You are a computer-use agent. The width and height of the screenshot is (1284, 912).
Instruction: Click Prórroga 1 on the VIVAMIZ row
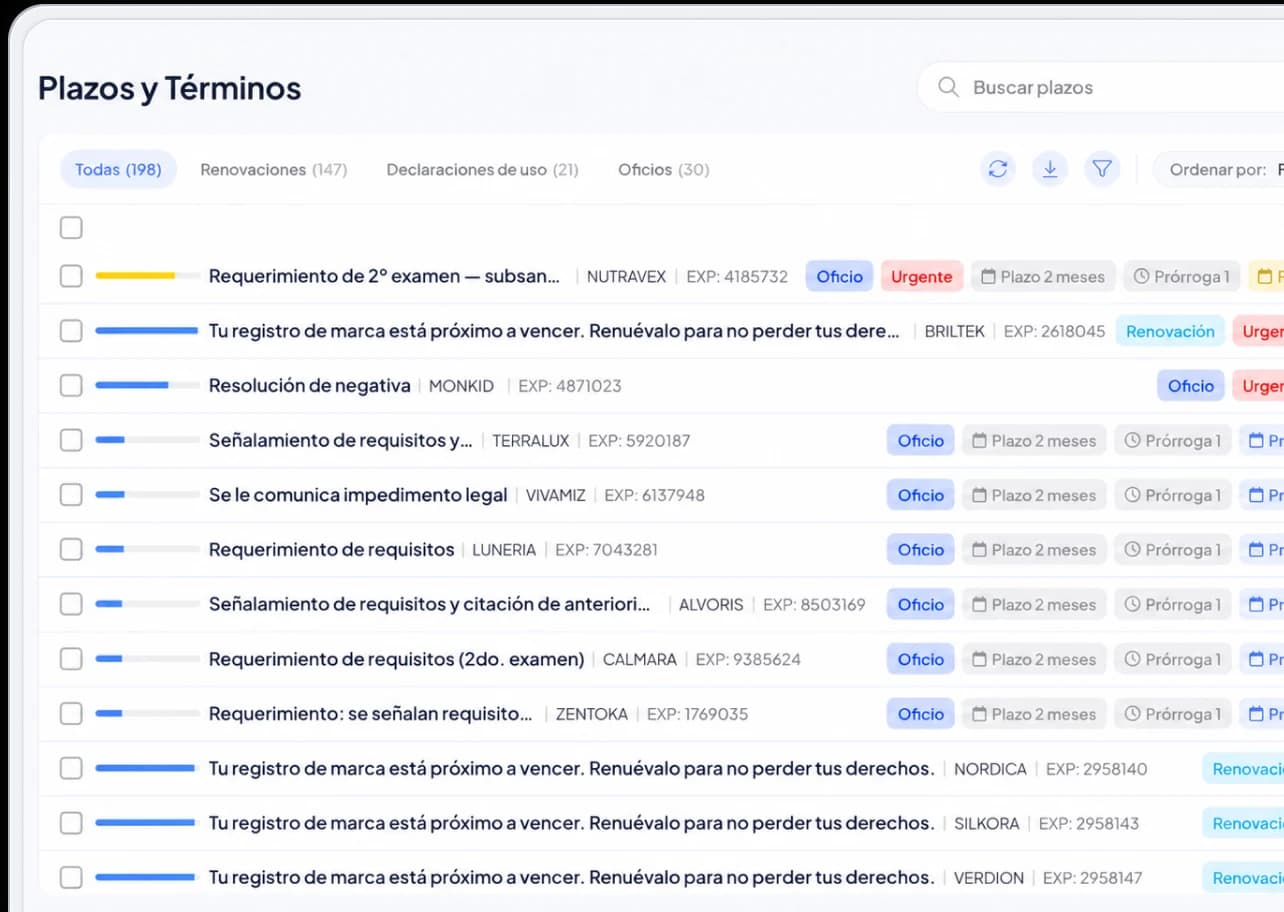tap(1173, 495)
